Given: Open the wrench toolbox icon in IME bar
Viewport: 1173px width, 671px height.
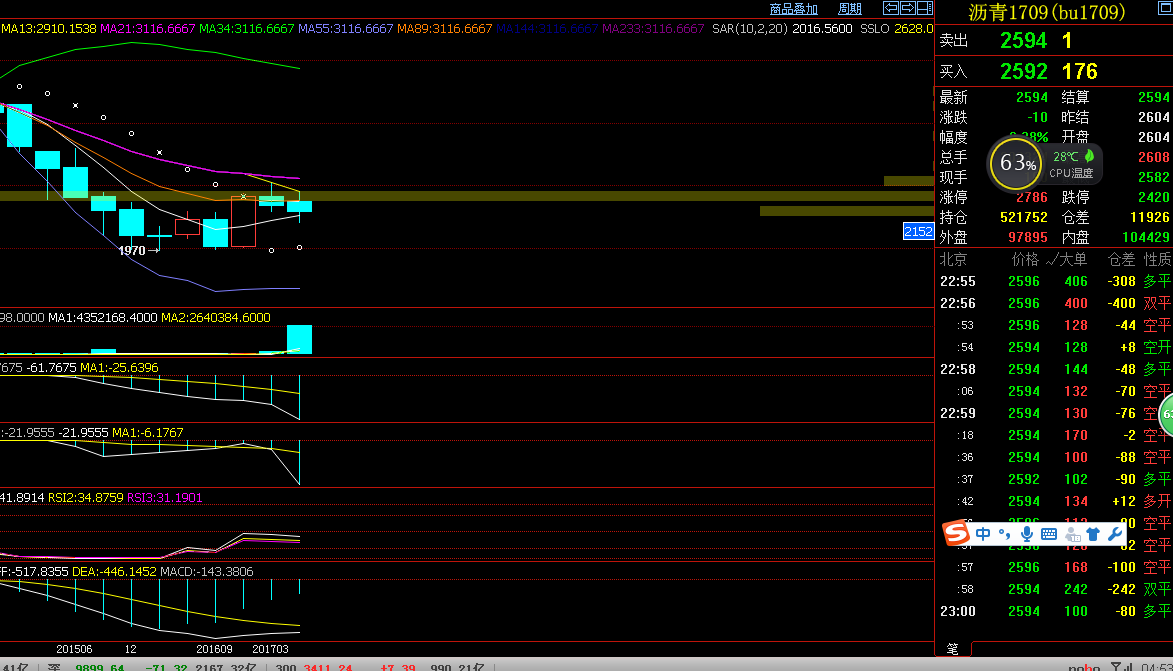Looking at the screenshot, I should (x=1115, y=533).
